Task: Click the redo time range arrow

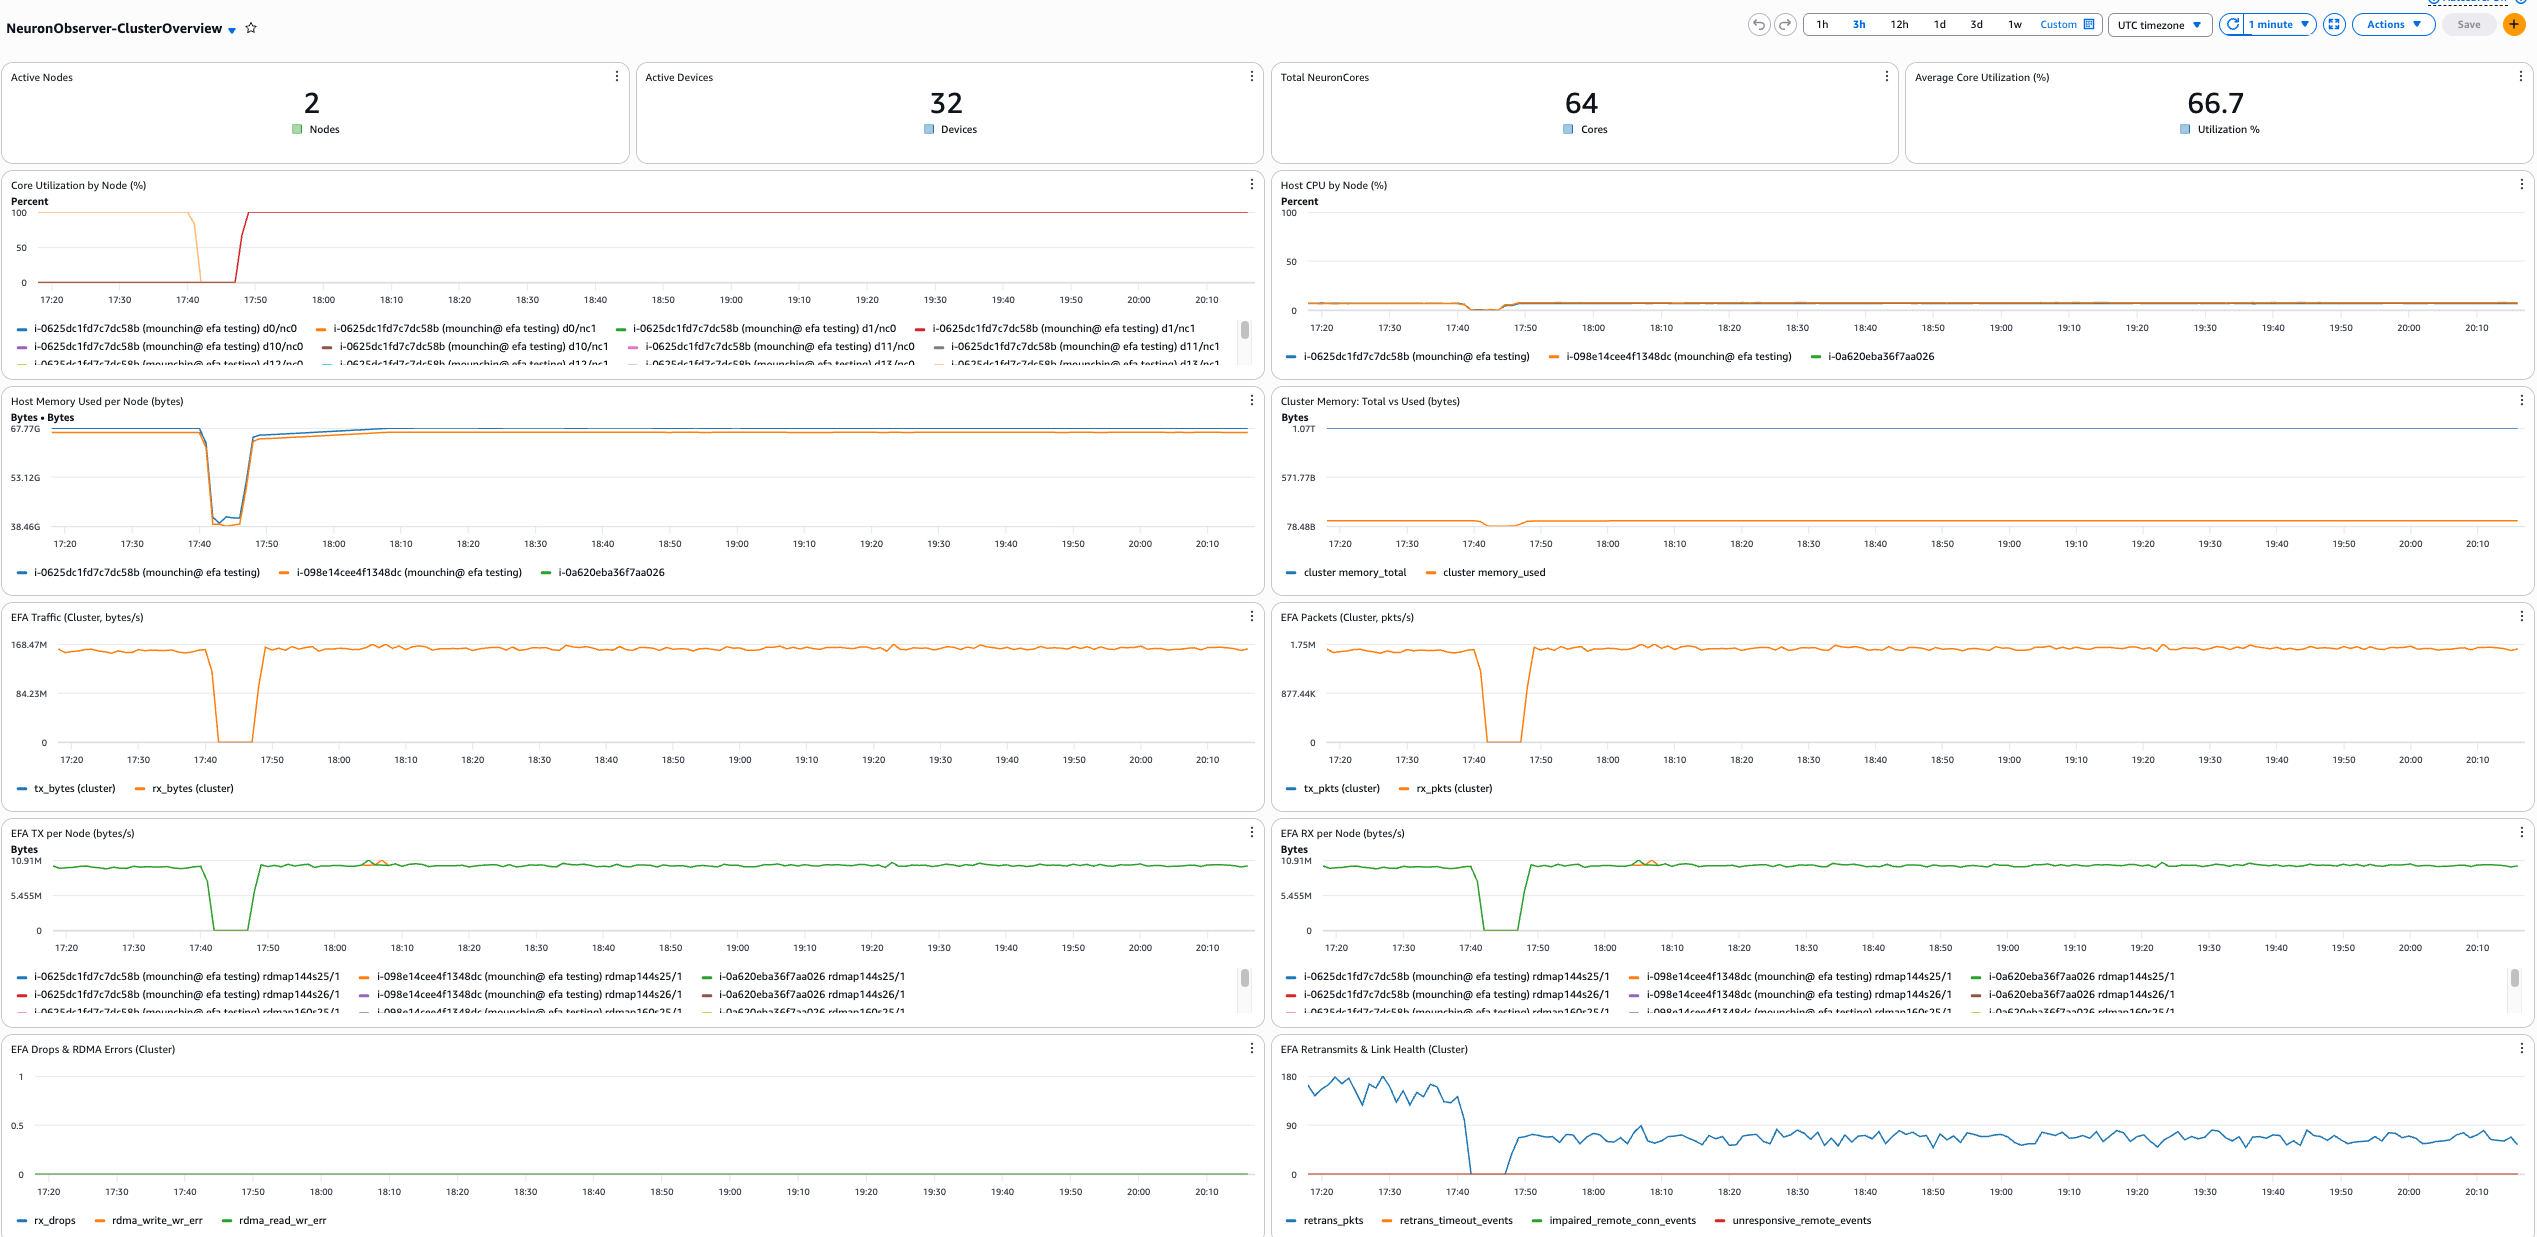Action: 1785,25
